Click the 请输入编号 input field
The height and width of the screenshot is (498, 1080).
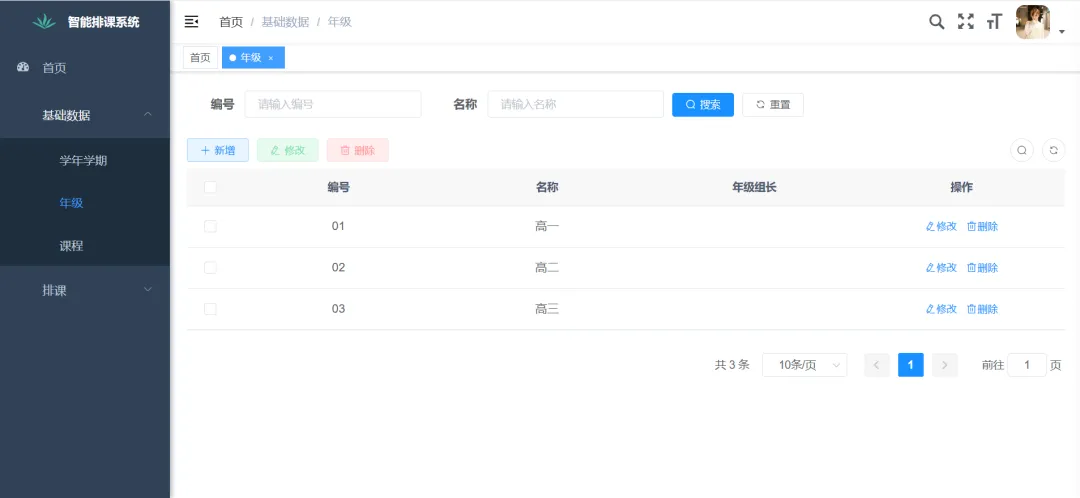[332, 104]
